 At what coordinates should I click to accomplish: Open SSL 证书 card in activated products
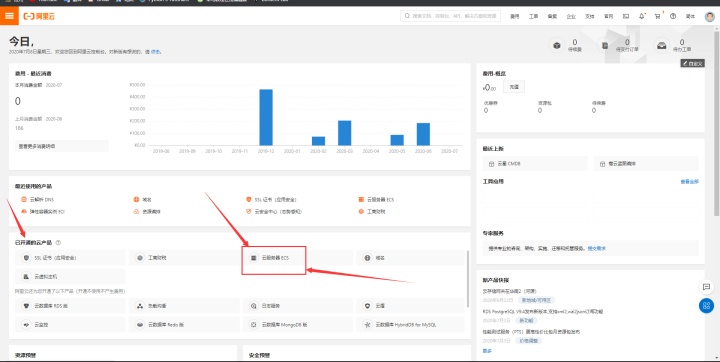[70, 258]
